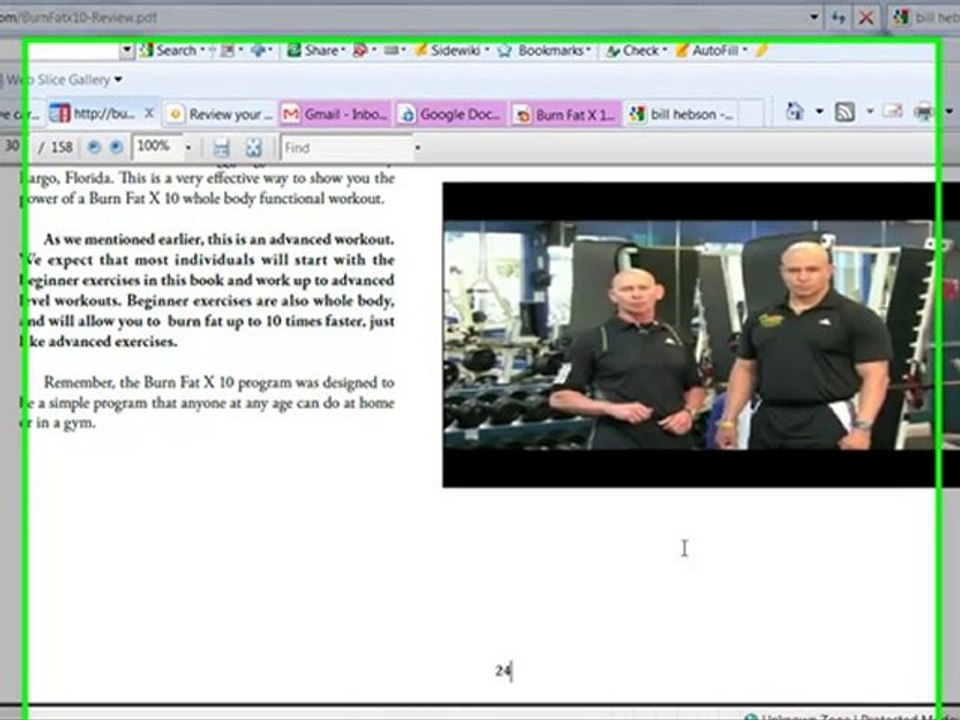960x720 pixels.
Task: Go to previous PDF page arrow
Action: [x=94, y=147]
